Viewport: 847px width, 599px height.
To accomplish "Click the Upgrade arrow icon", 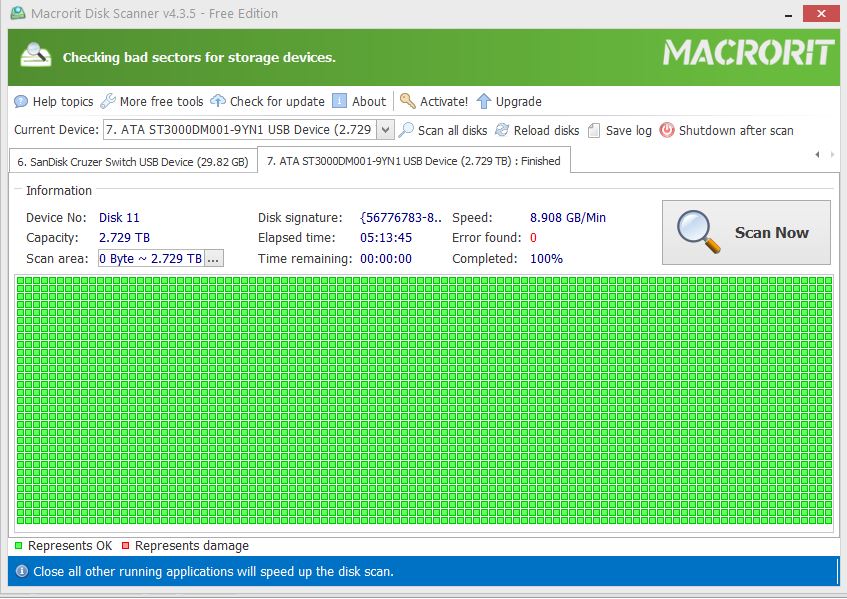I will tap(484, 101).
